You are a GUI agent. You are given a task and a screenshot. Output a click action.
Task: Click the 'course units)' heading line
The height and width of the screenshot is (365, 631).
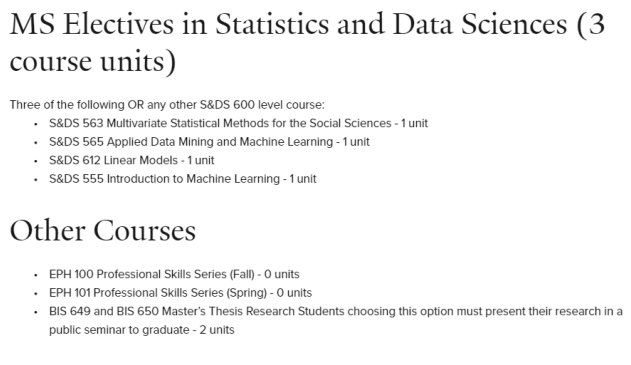coord(93,61)
